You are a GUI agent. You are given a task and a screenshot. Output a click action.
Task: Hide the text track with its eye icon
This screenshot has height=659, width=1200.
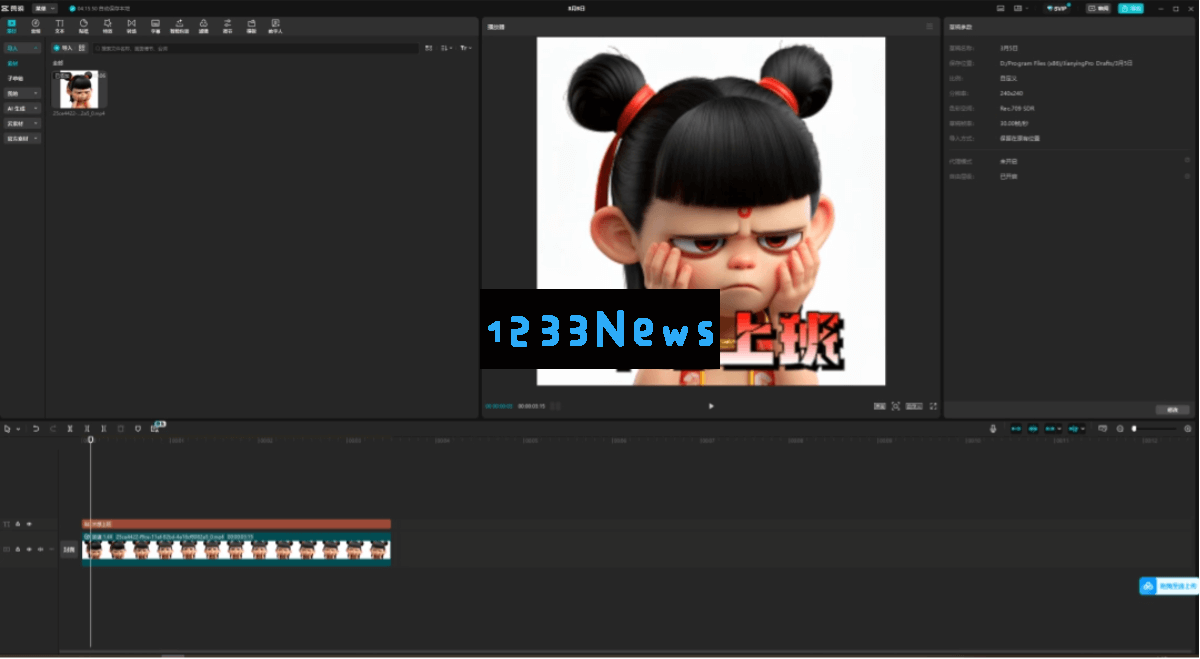[x=29, y=524]
